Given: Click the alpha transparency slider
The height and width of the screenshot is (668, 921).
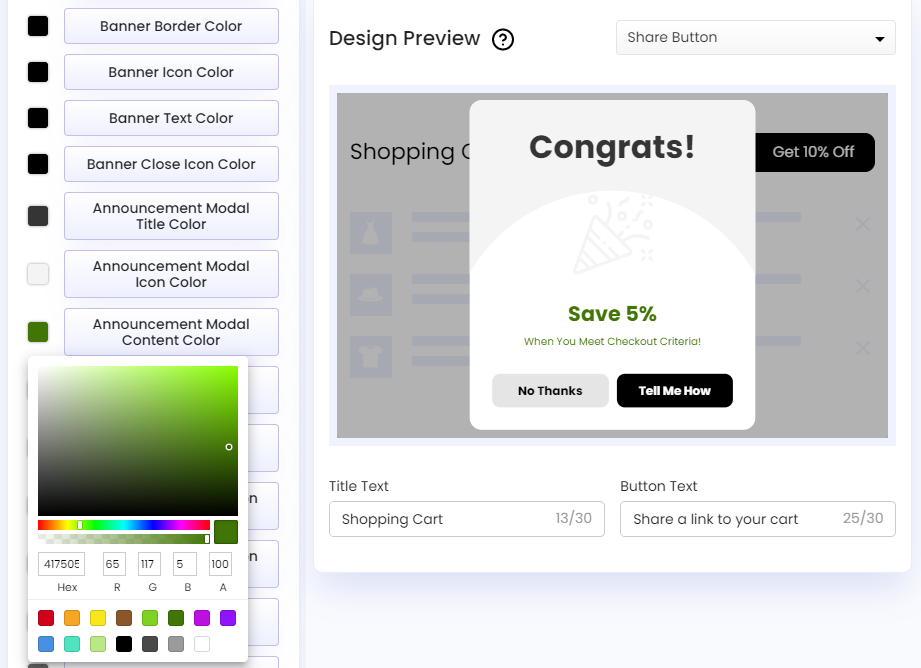Looking at the screenshot, I should (x=123, y=538).
